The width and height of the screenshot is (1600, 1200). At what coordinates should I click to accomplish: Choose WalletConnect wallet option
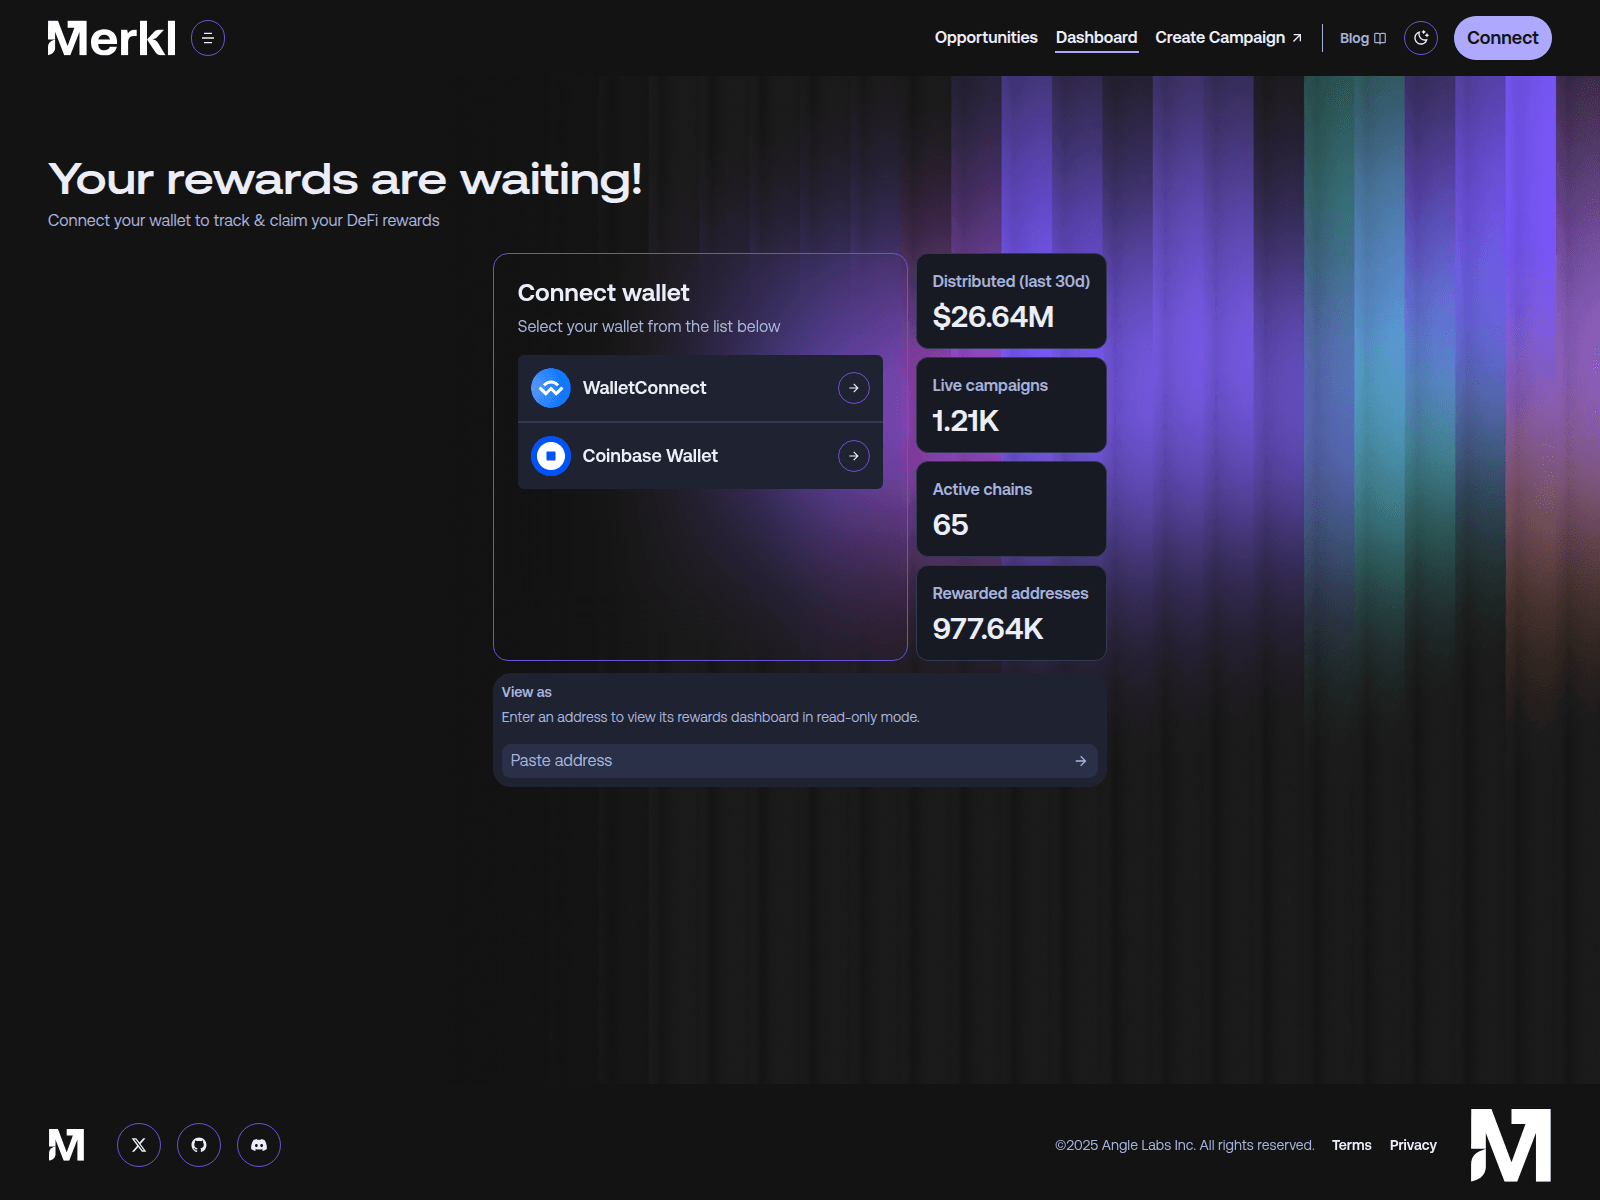click(x=700, y=388)
